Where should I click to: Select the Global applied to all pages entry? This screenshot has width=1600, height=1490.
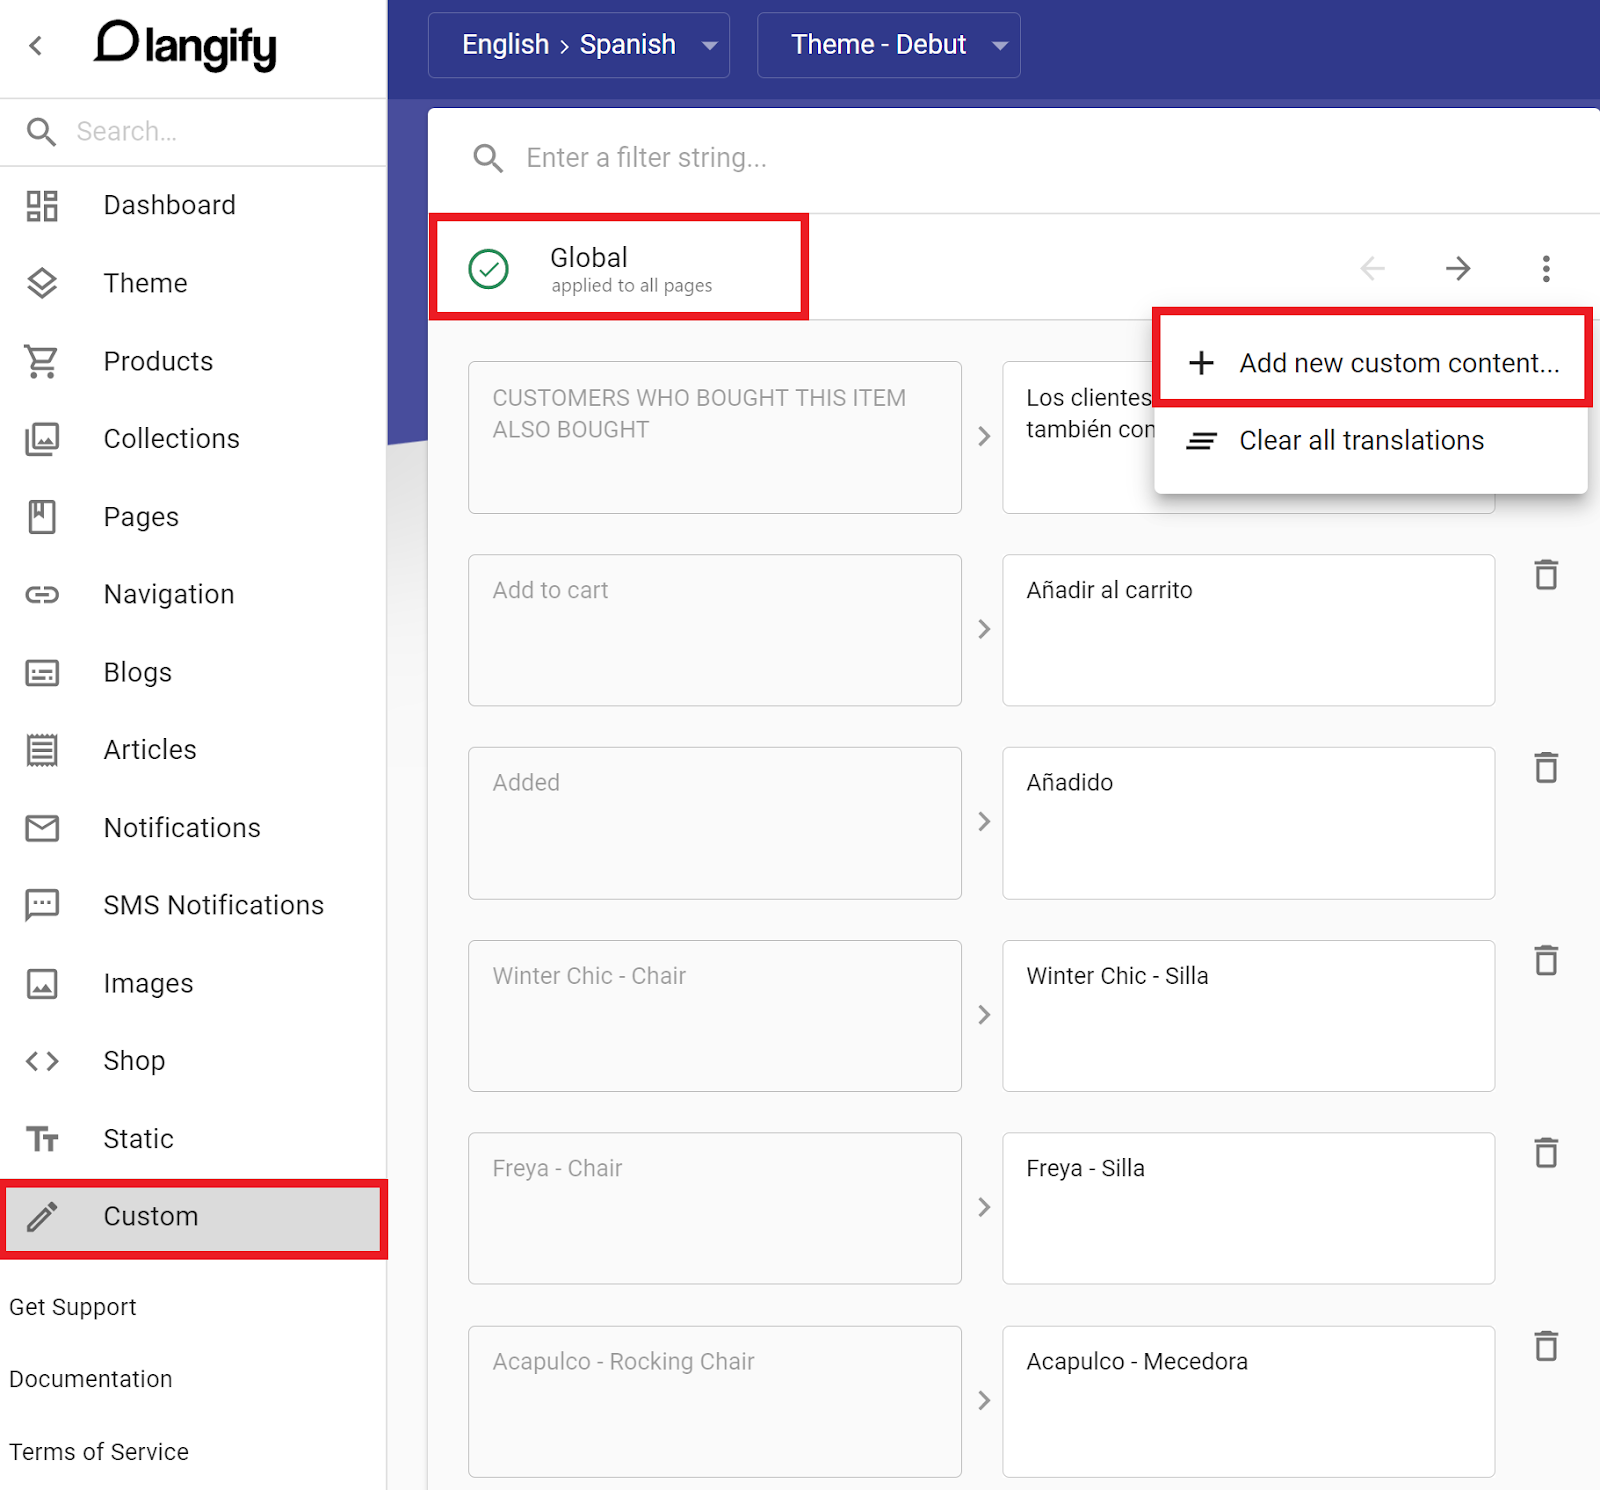tap(619, 268)
